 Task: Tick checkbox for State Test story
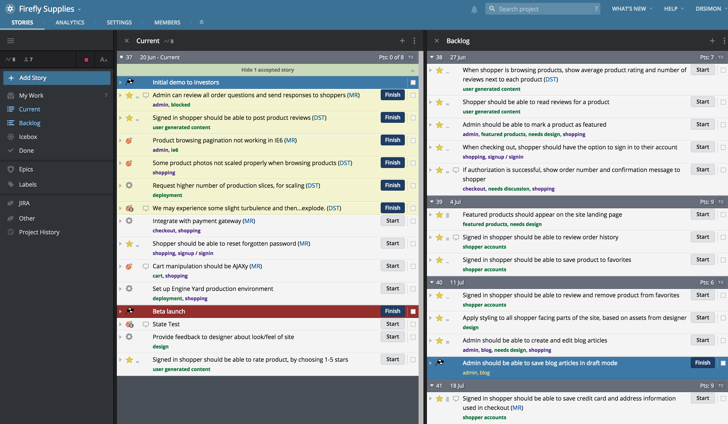413,324
